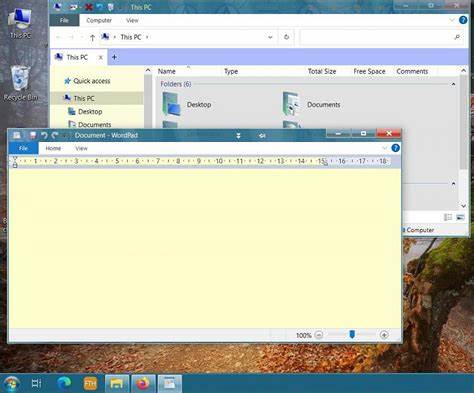Click the WordPad ruler at the 10 mark

tap(219, 161)
